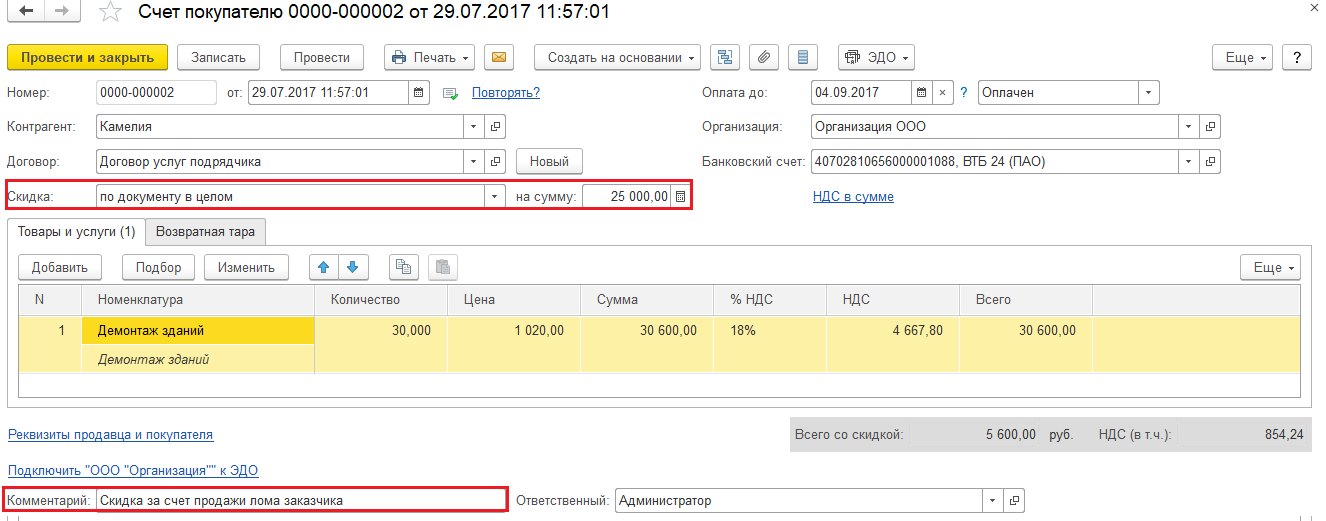Image resolution: width=1326 pixels, height=521 pixels.
Task: Add document to favorites with the star
Action: pyautogui.click(x=111, y=13)
